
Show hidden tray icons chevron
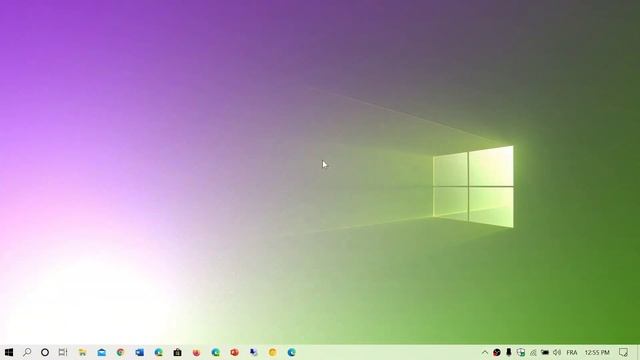click(484, 352)
